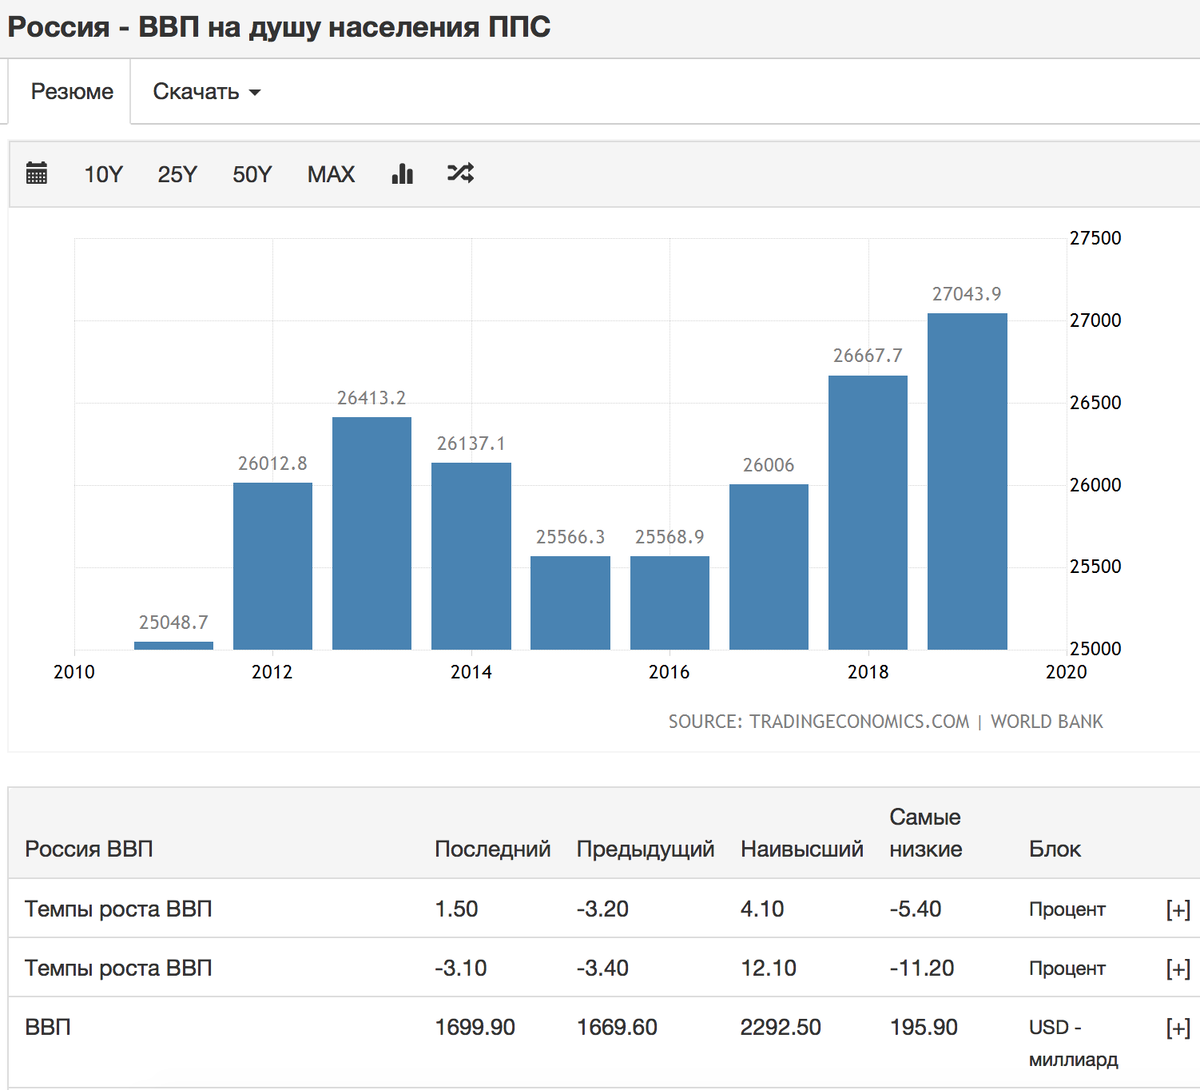This screenshot has height=1090, width=1200.
Task: Open the Скачать dropdown menu
Action: click(206, 92)
